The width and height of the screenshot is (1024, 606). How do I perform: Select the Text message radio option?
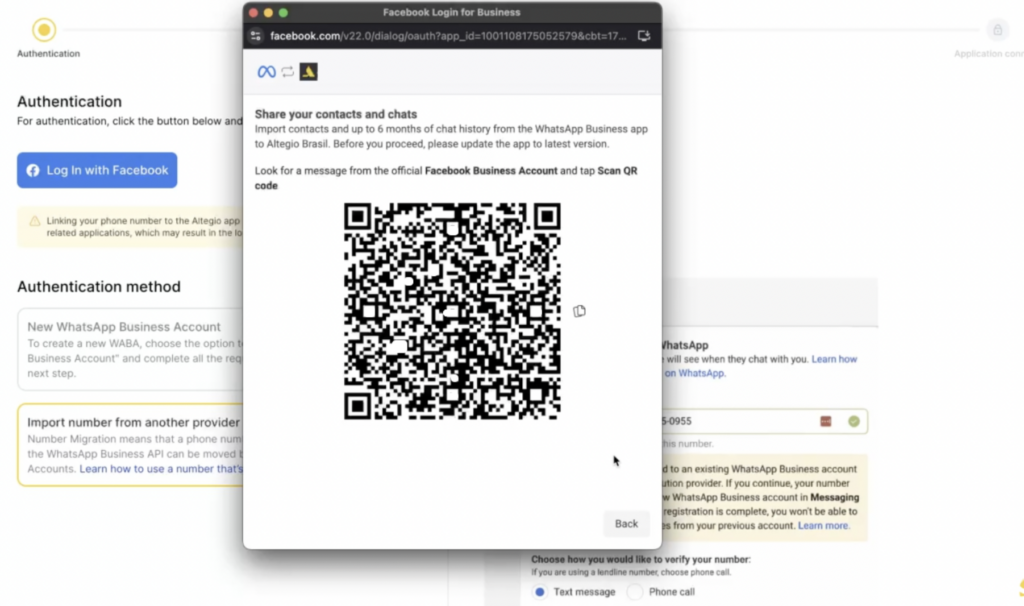[539, 592]
